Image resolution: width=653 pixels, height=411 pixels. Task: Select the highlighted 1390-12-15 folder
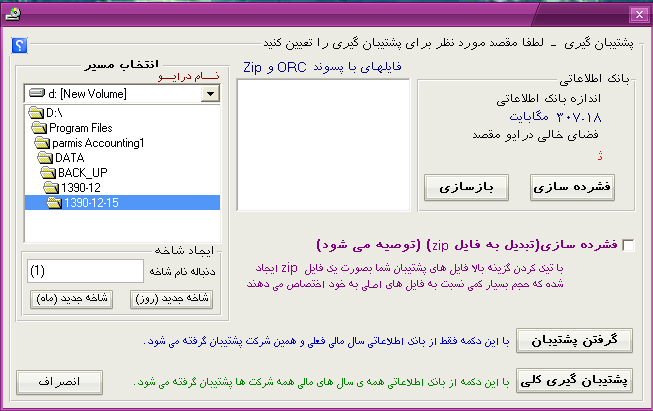click(x=122, y=203)
